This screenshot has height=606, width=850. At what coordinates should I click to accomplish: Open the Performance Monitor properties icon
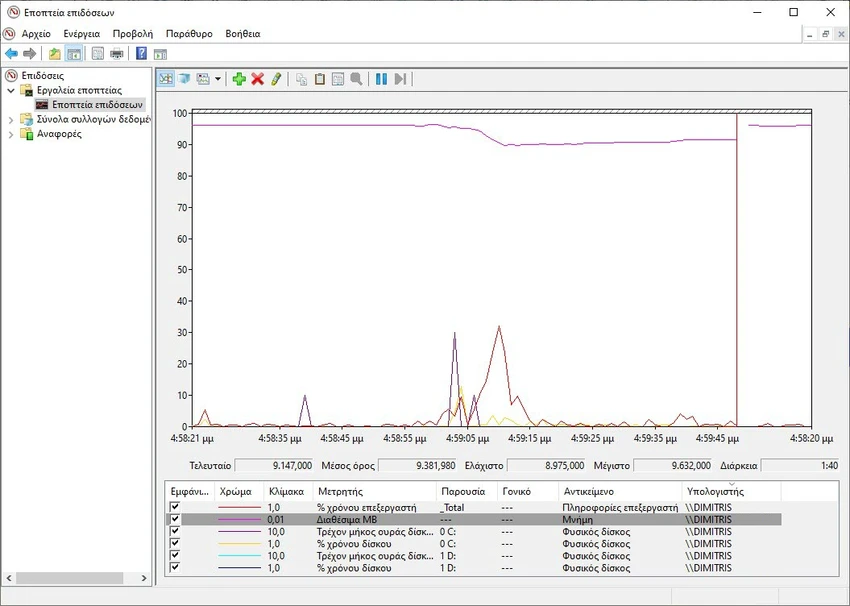point(337,79)
